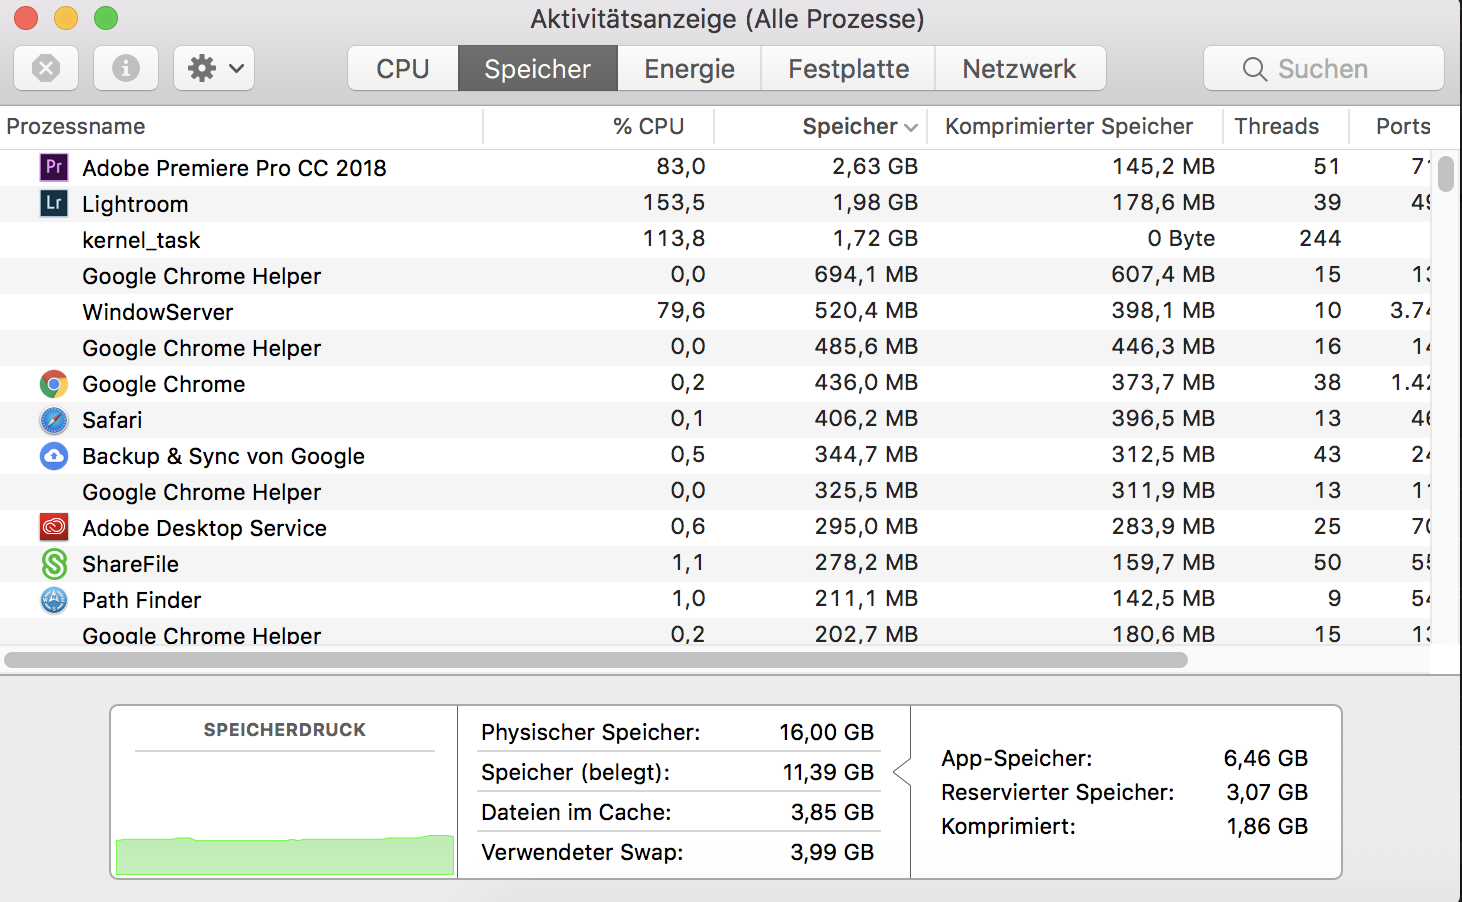The image size is (1462, 902).
Task: Click the ShareFile green icon
Action: (x=54, y=564)
